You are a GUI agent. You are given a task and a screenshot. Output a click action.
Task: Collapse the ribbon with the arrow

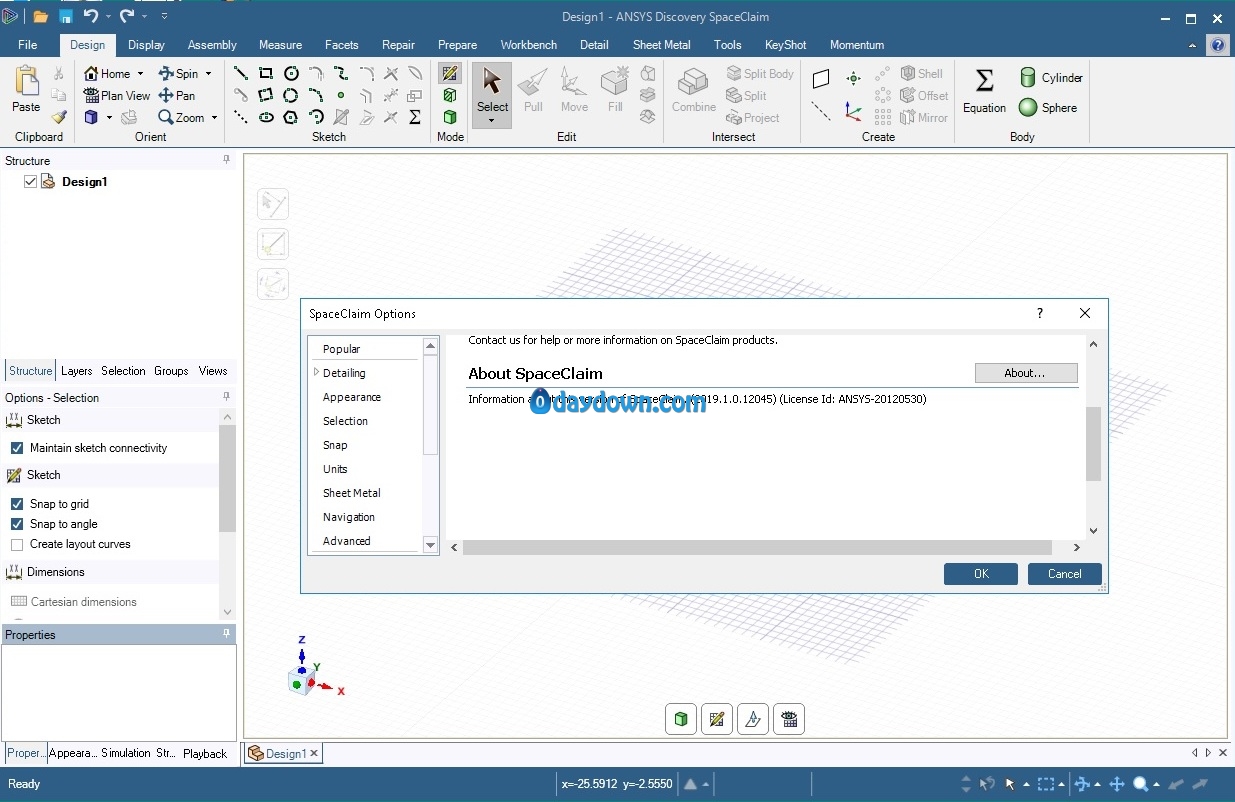(x=1193, y=45)
